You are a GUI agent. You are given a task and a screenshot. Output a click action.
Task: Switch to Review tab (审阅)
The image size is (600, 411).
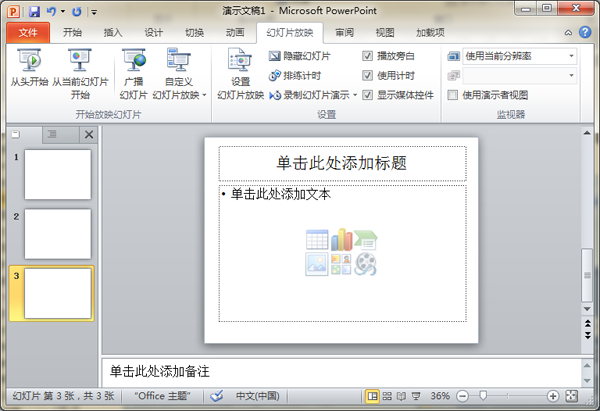344,33
